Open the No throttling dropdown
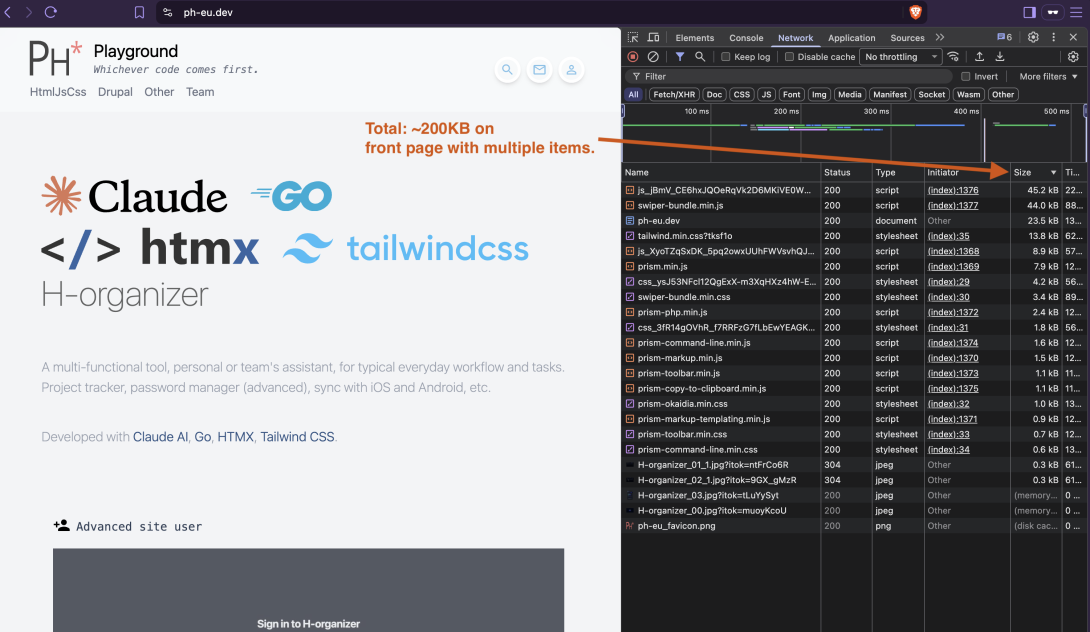The height and width of the screenshot is (632, 1090). 902,57
